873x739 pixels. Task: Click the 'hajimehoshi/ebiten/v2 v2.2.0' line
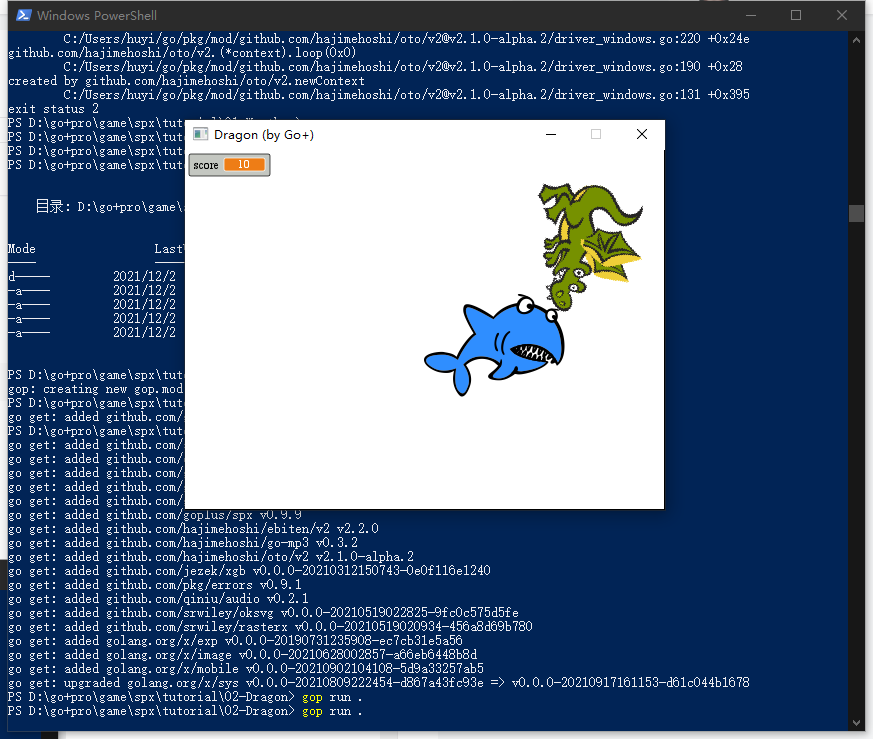193,528
